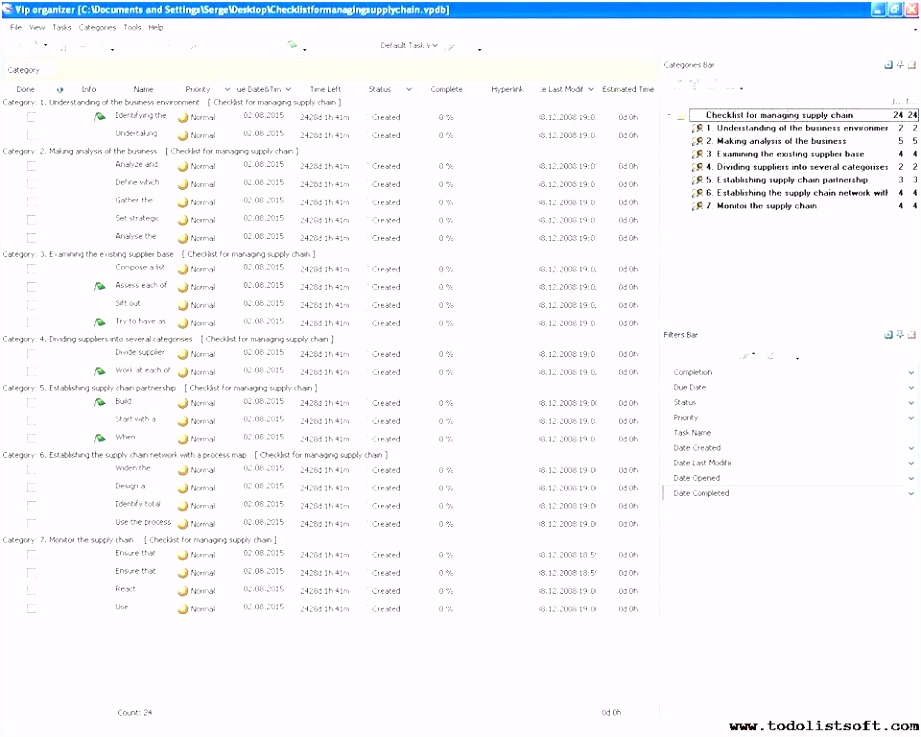921x737 pixels.
Task: Close the Filters Bar panel
Action: point(912,335)
